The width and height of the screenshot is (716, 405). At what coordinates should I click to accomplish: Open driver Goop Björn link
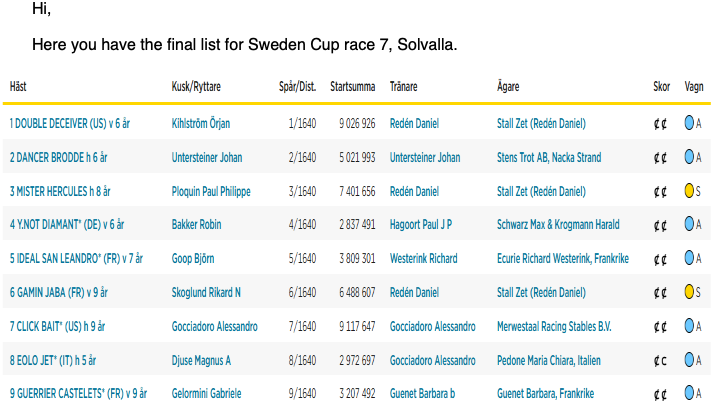pyautogui.click(x=193, y=258)
